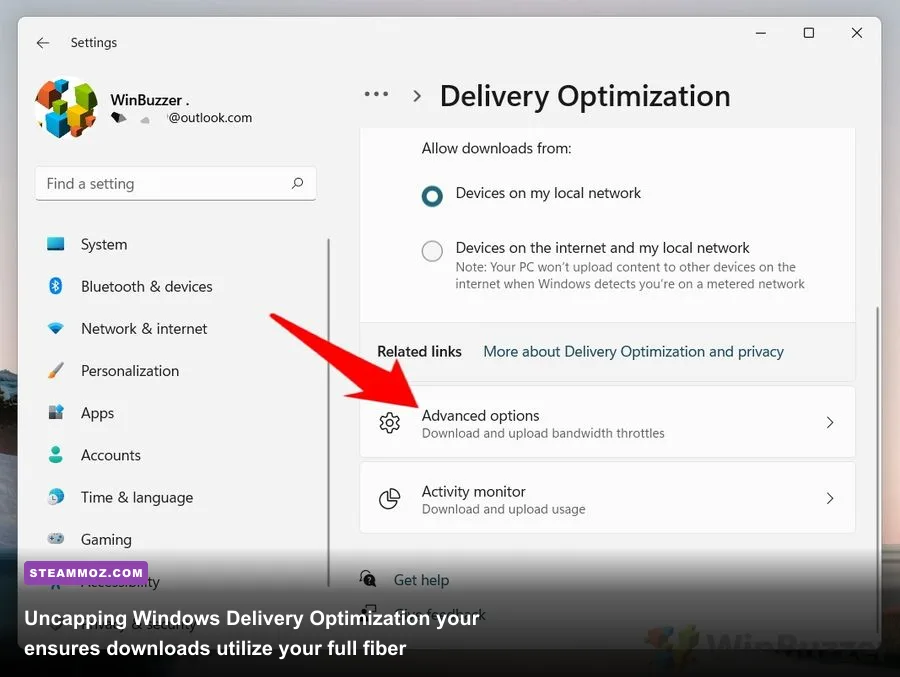The width and height of the screenshot is (900, 677).
Task: Open the Activity monitor row
Action: click(x=607, y=498)
